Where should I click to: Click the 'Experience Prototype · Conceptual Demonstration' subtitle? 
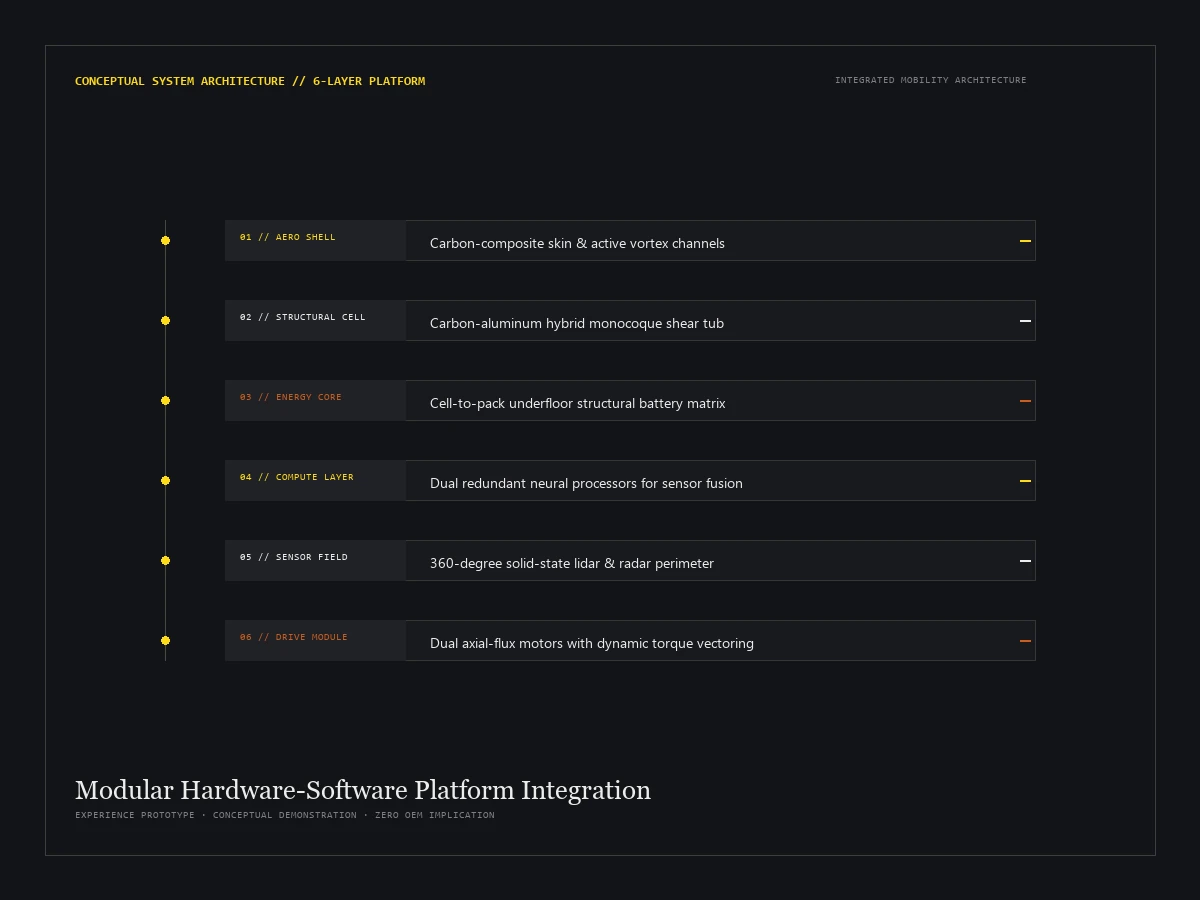(216, 815)
